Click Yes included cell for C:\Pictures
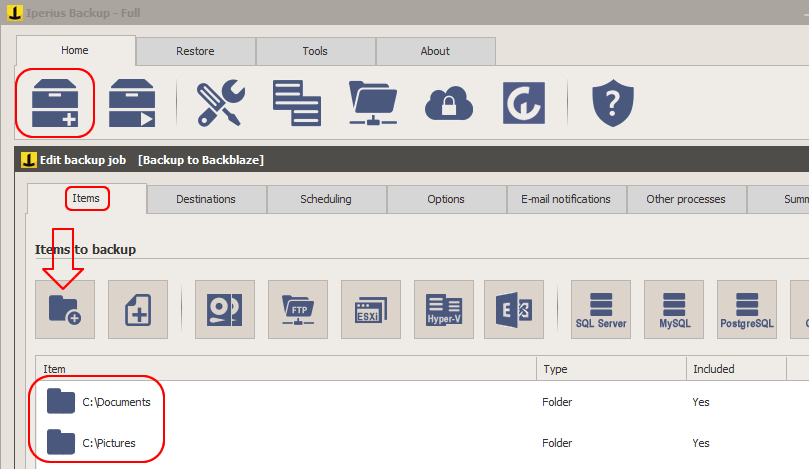Screen dimensions: 809x469 coord(701,443)
